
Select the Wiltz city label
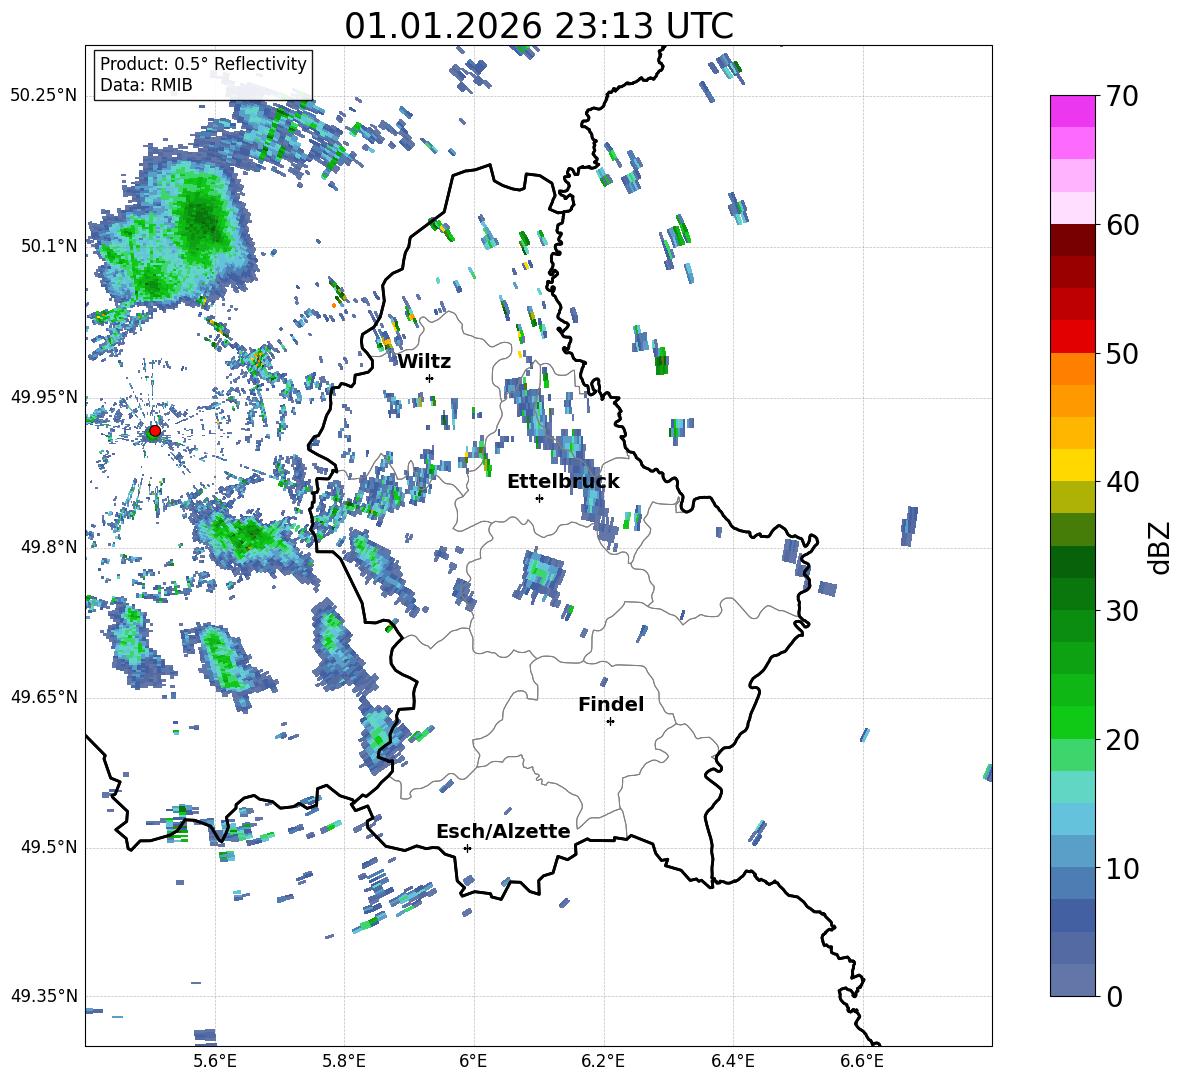coord(424,362)
